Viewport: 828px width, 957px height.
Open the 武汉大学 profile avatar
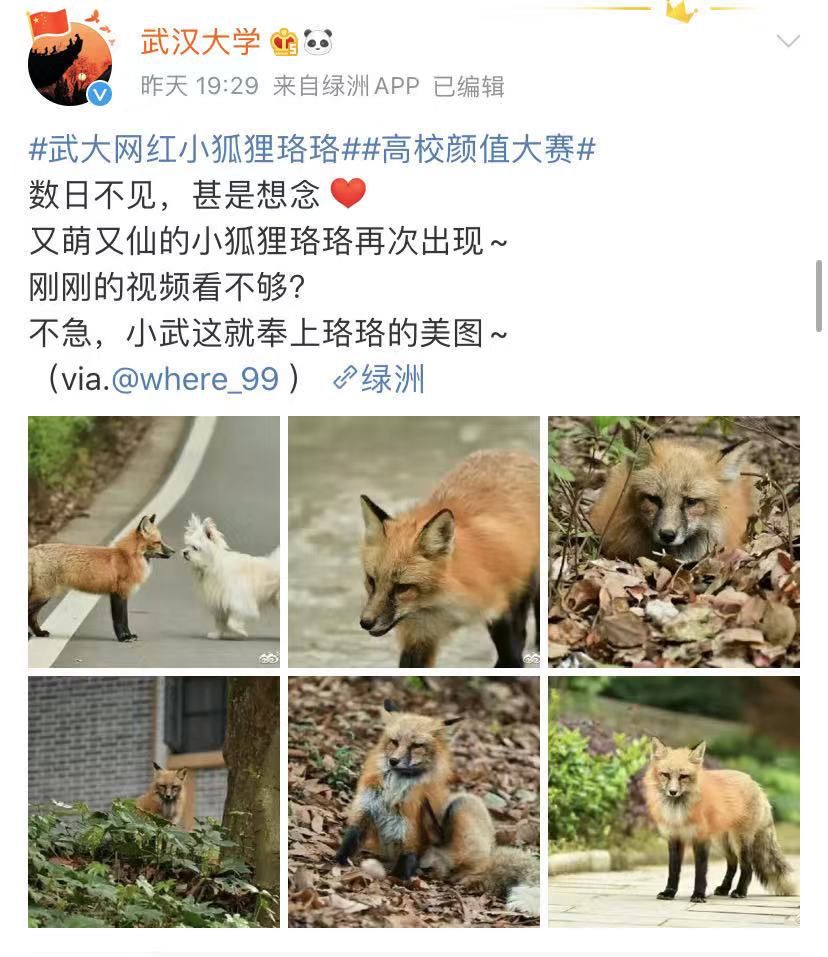coord(70,59)
